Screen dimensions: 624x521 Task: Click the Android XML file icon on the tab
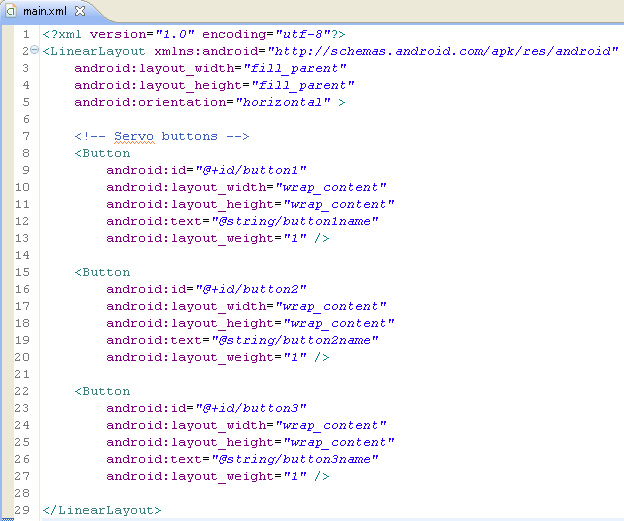(x=11, y=11)
